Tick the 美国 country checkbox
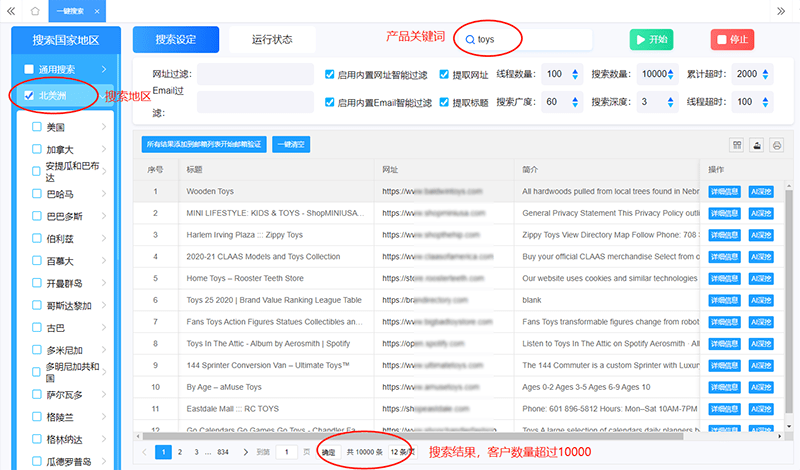 click(37, 127)
